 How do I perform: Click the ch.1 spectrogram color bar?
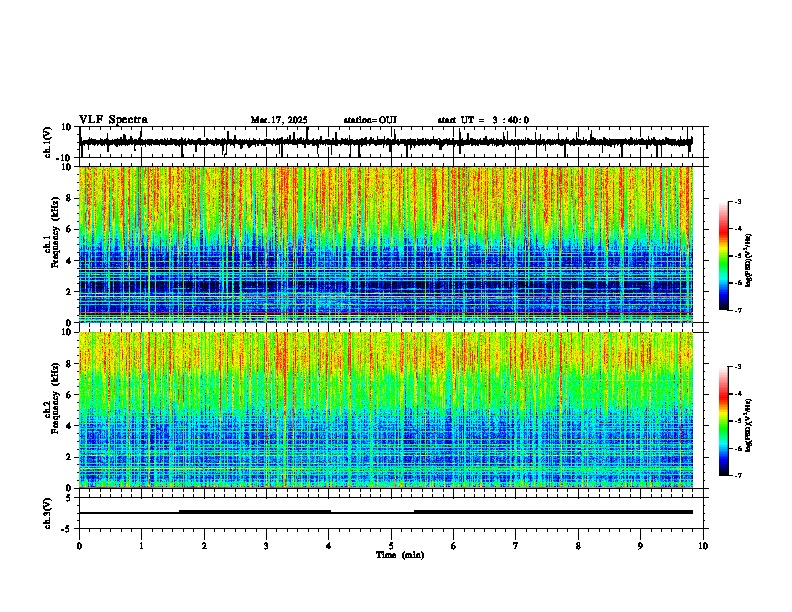(x=723, y=256)
